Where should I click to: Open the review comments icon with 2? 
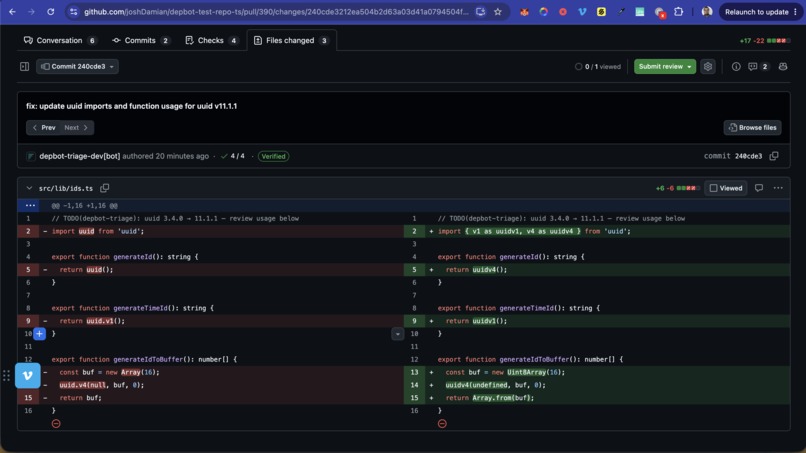point(758,66)
